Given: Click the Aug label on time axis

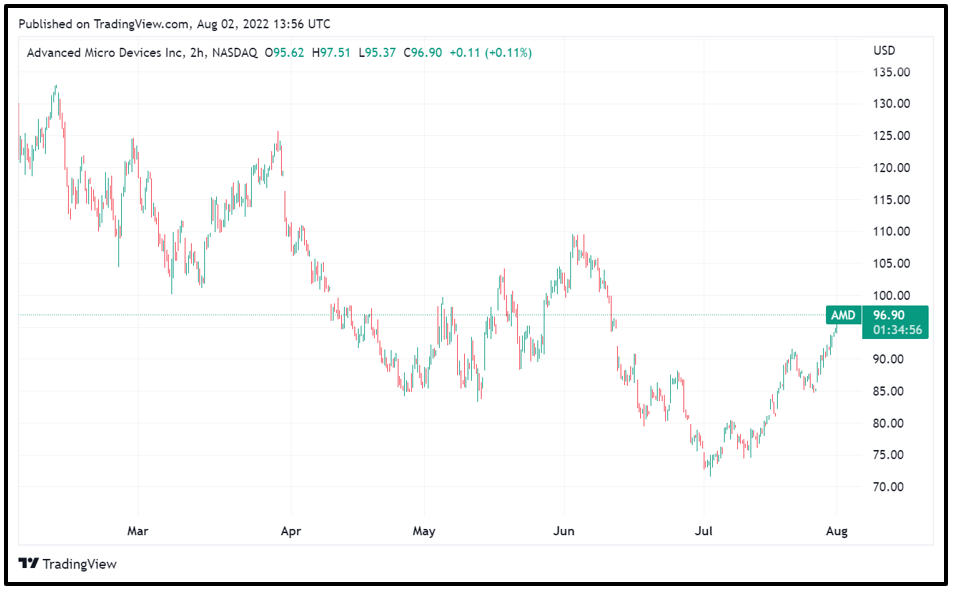Looking at the screenshot, I should (x=837, y=531).
